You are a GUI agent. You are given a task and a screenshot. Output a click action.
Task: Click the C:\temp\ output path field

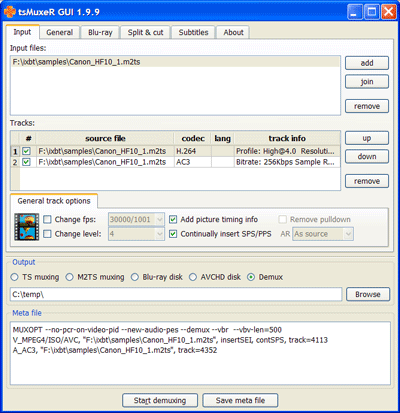pyautogui.click(x=176, y=294)
